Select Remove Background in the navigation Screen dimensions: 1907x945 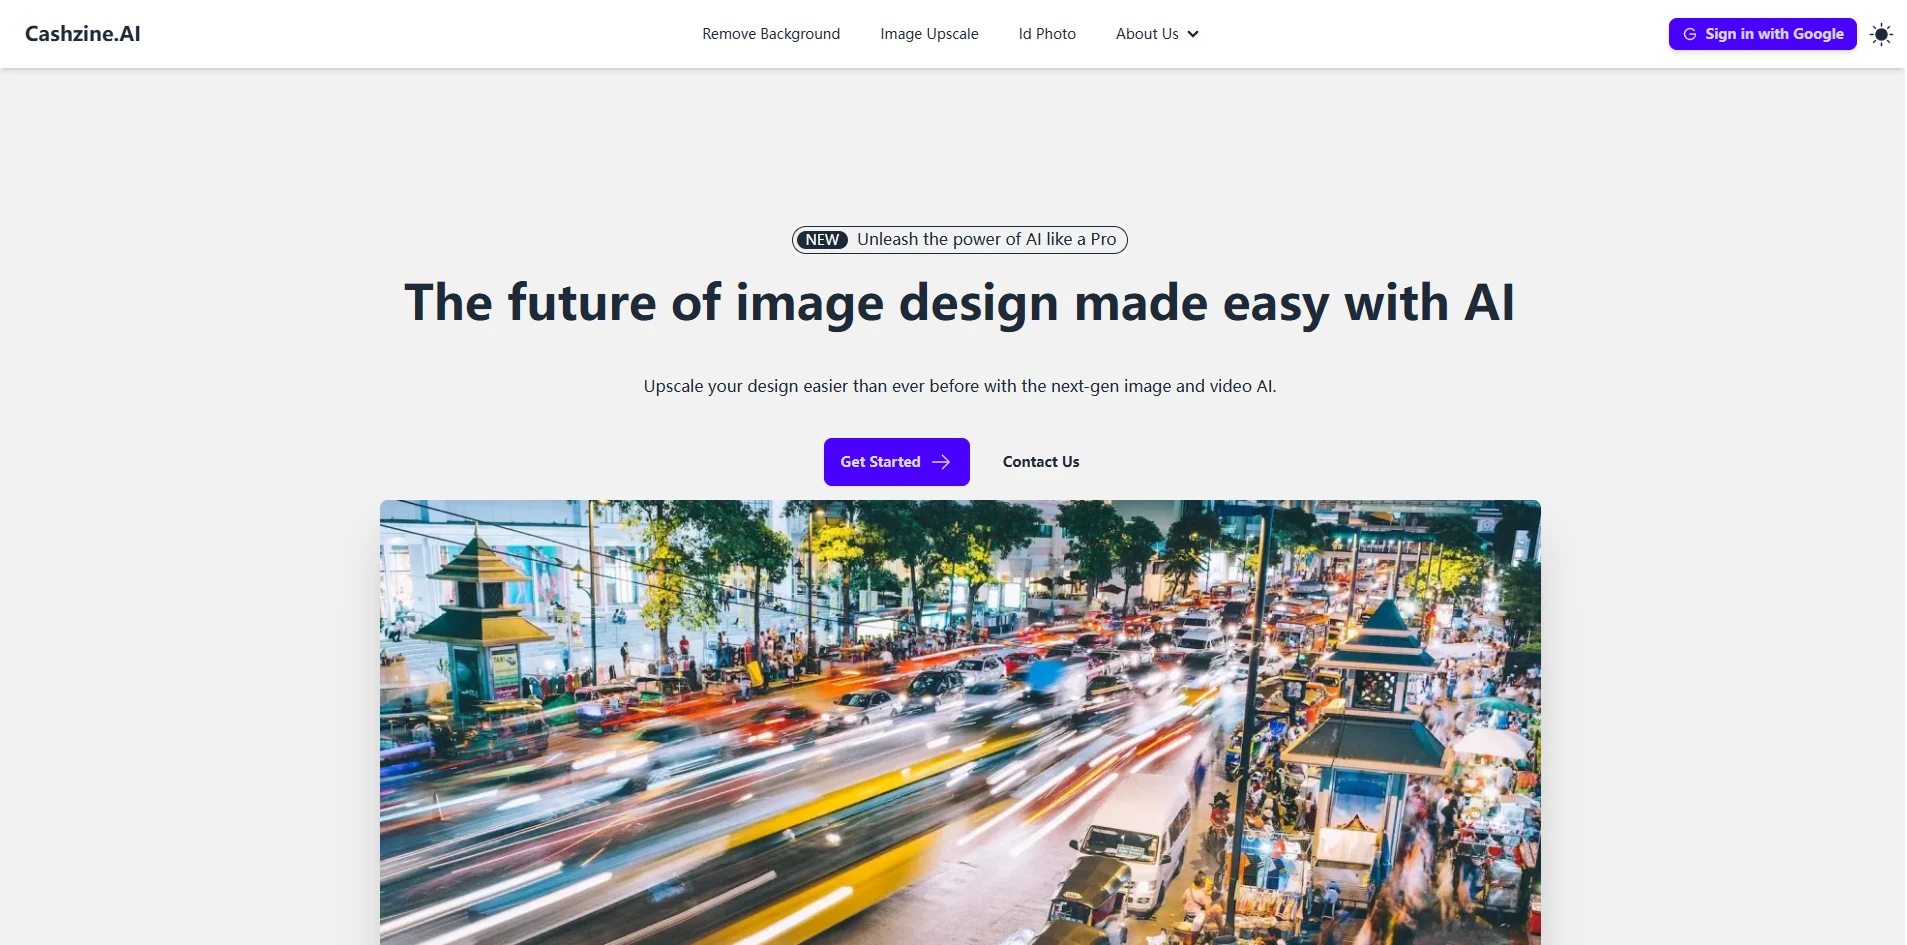[771, 33]
